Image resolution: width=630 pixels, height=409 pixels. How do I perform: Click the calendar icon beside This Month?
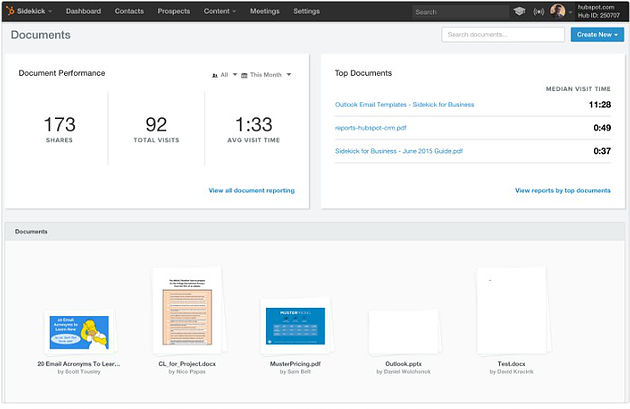[244, 75]
